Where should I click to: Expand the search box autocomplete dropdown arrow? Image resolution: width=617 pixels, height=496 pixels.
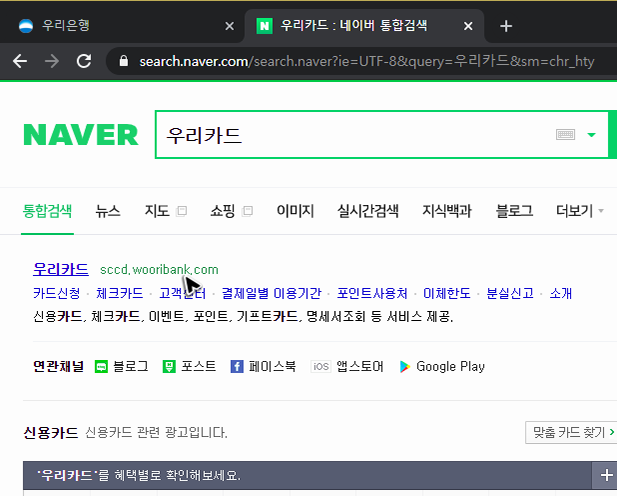tap(591, 135)
